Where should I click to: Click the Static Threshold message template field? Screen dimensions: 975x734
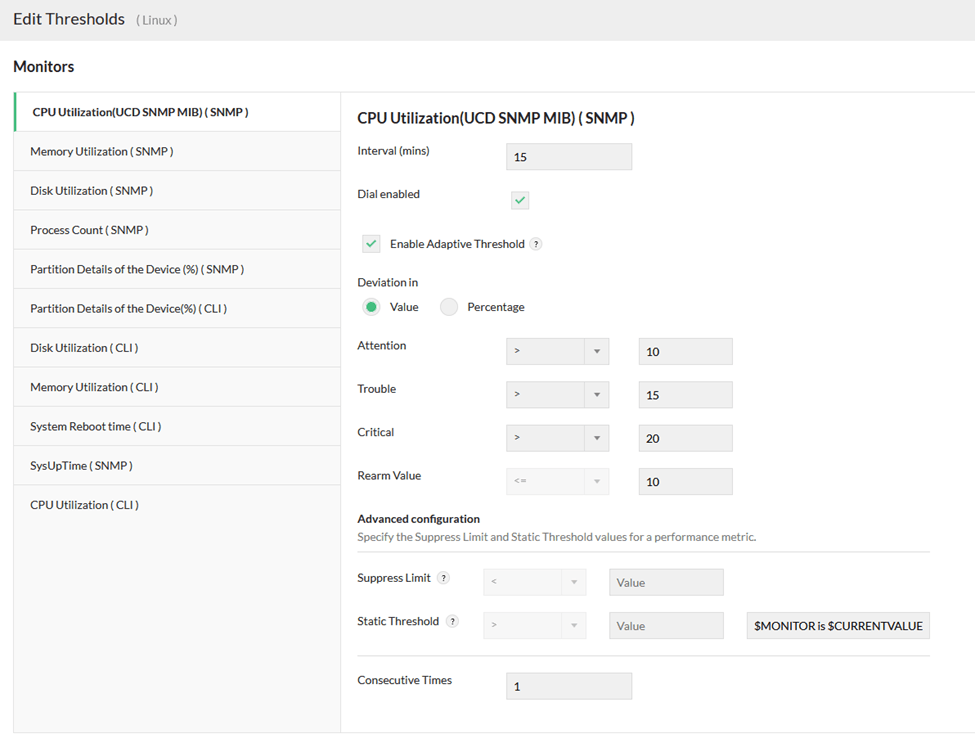click(838, 625)
